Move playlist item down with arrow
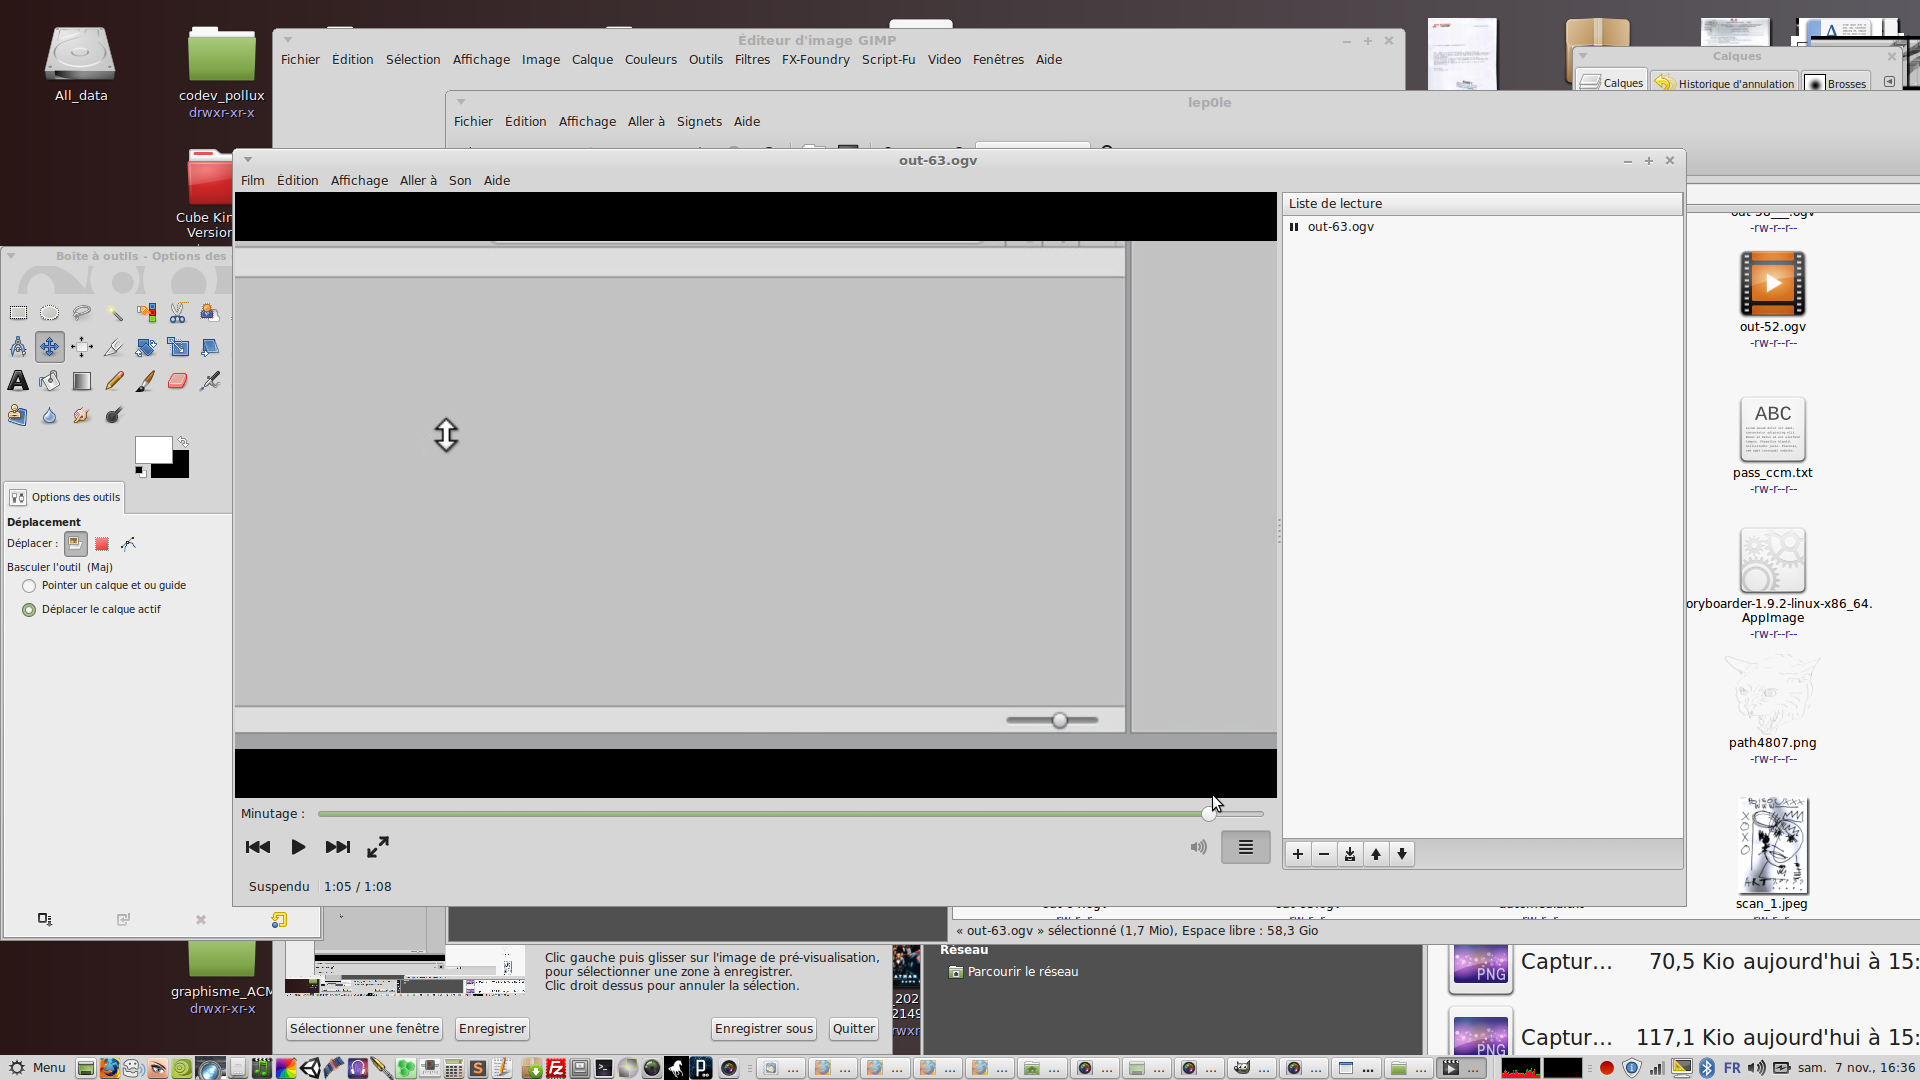 click(x=1402, y=854)
